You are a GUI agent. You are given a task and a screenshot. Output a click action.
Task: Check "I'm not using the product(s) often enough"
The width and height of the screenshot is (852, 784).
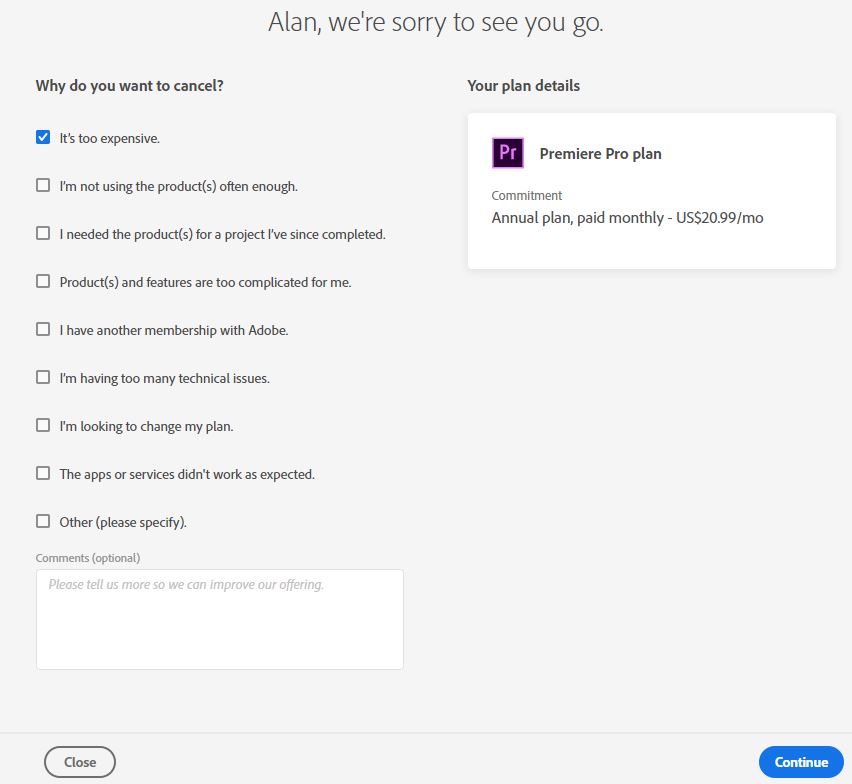click(x=43, y=185)
